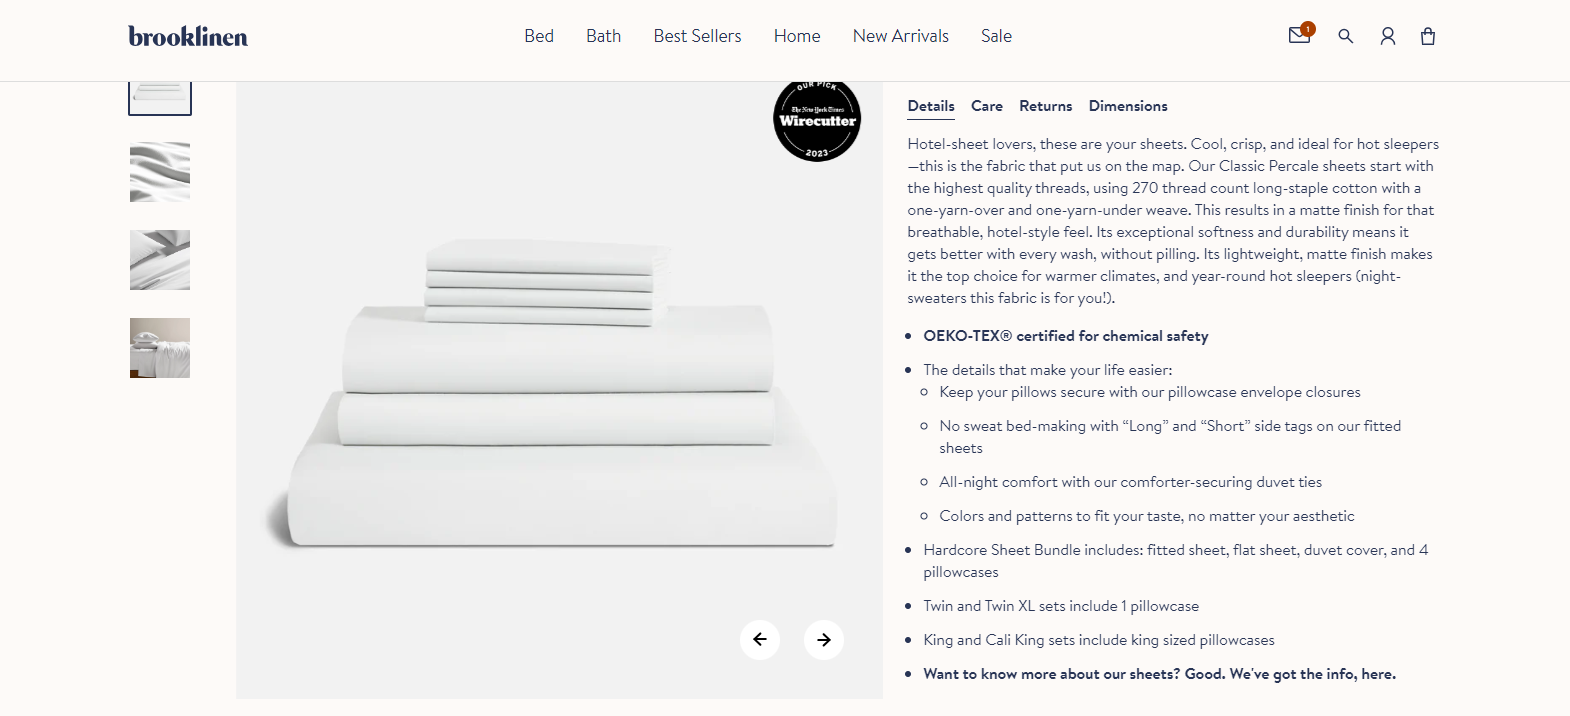This screenshot has height=716, width=1570.
Task: Open the Bath menu
Action: 604,36
